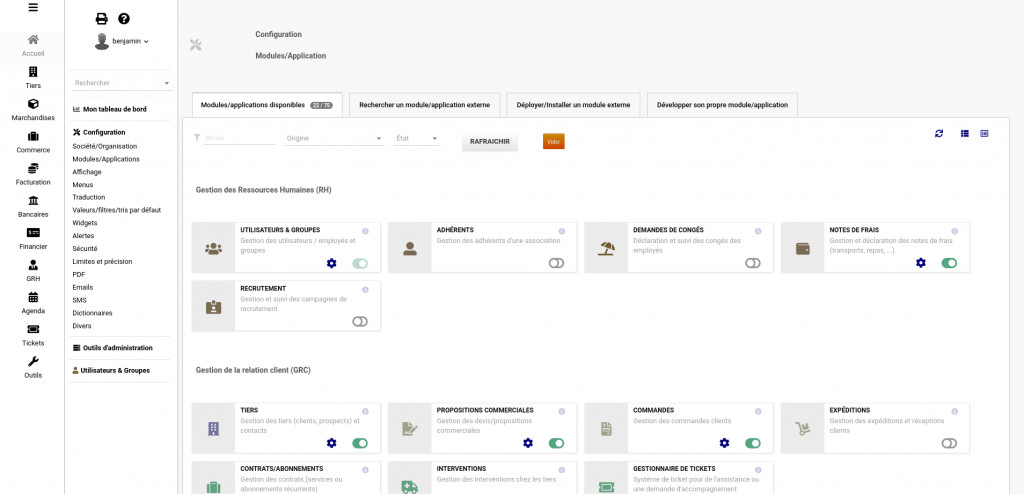Open the Origine filter dropdown
The width and height of the screenshot is (1024, 494).
pyautogui.click(x=334, y=139)
